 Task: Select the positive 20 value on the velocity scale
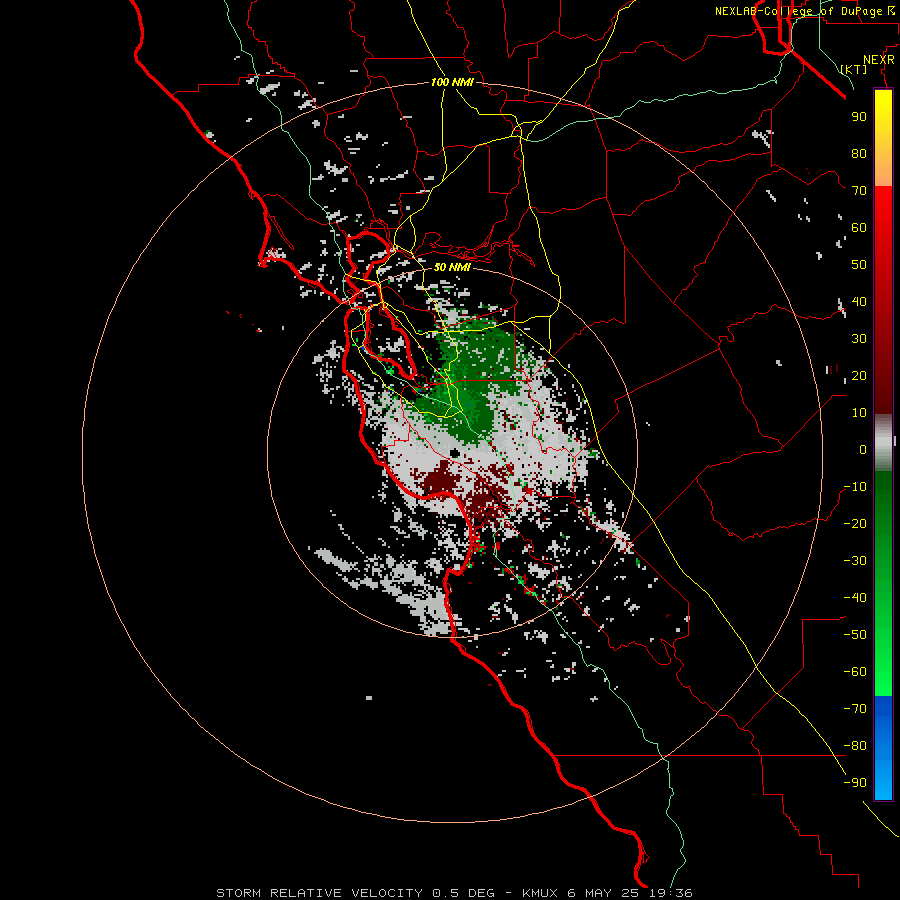859,375
